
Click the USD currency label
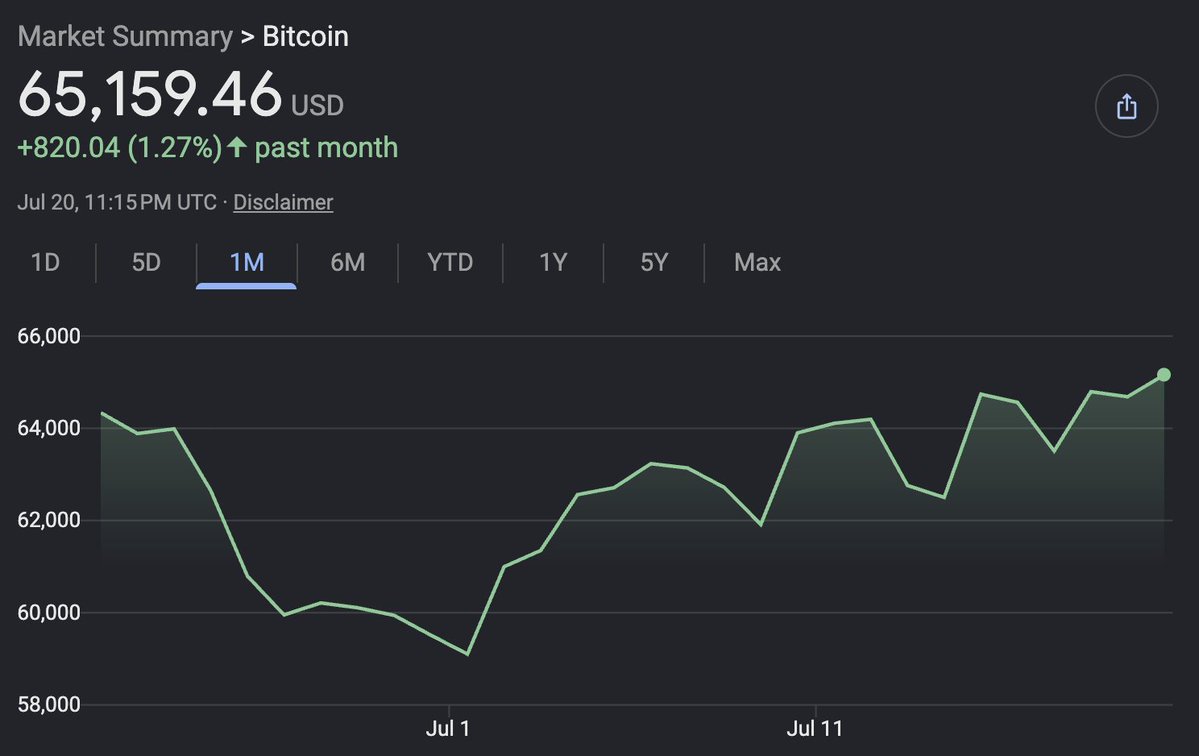pos(317,105)
